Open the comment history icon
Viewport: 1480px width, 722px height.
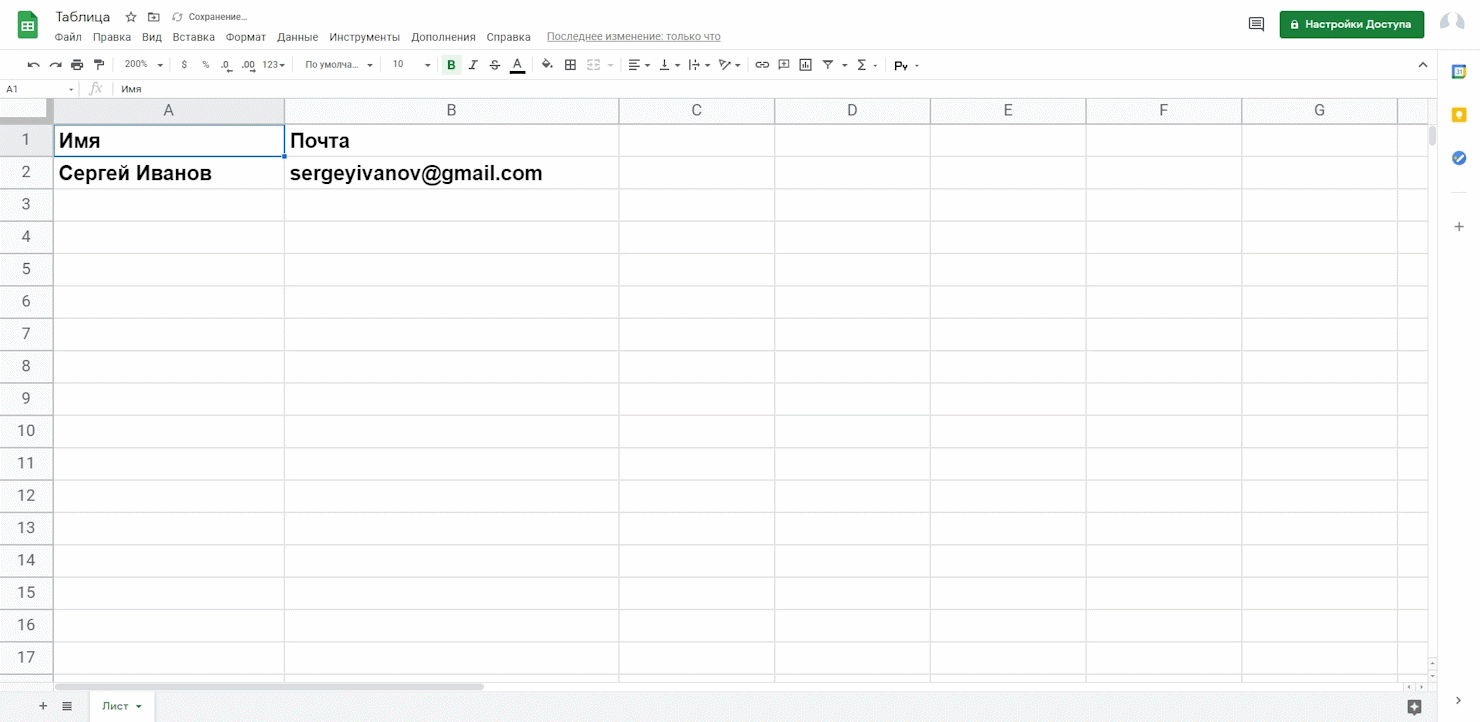tap(1257, 24)
